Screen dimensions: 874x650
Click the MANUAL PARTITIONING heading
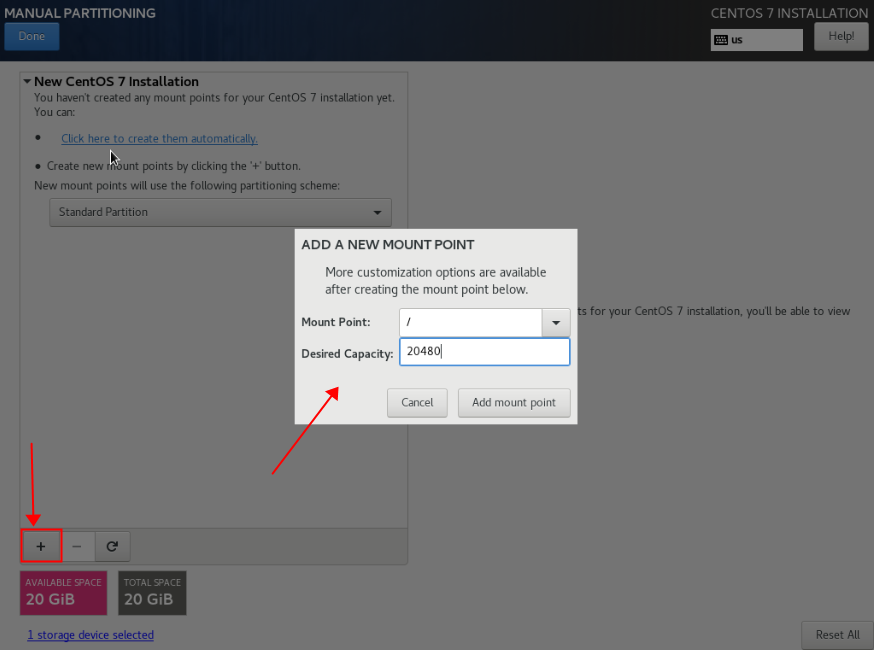click(x=80, y=13)
